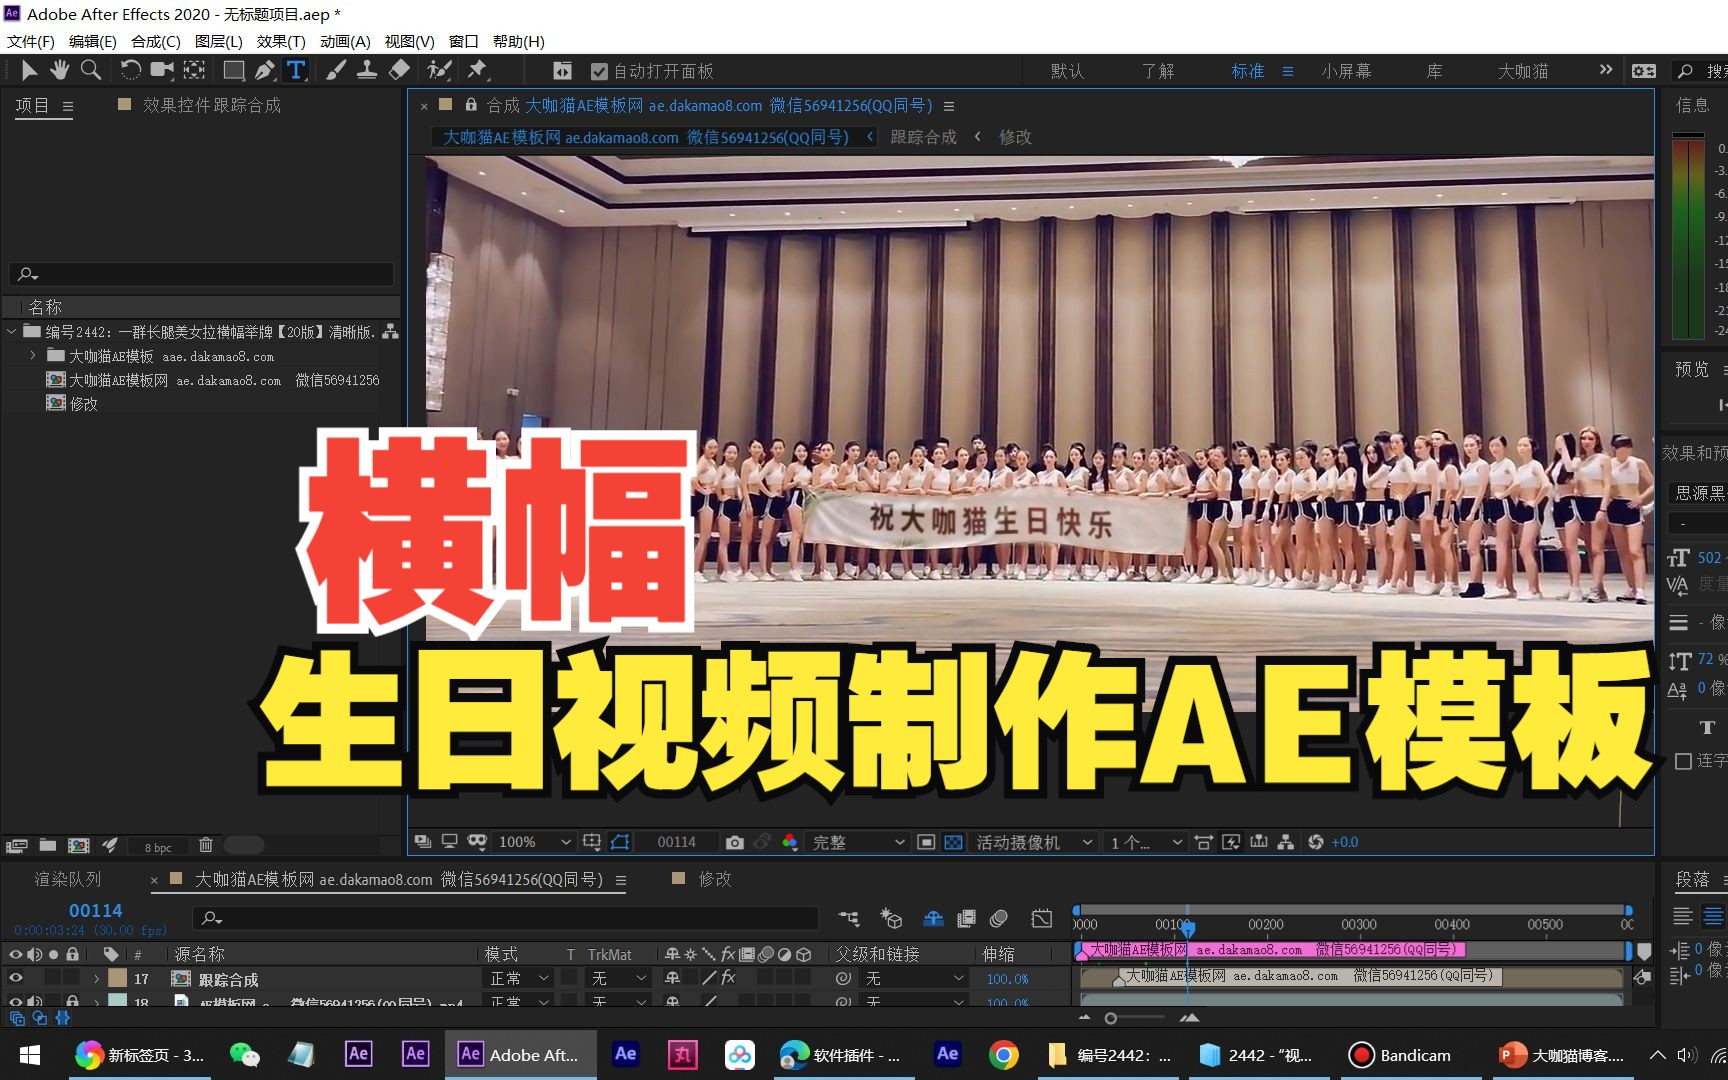
Task: Open the 编辑(E) menu
Action: (x=93, y=41)
